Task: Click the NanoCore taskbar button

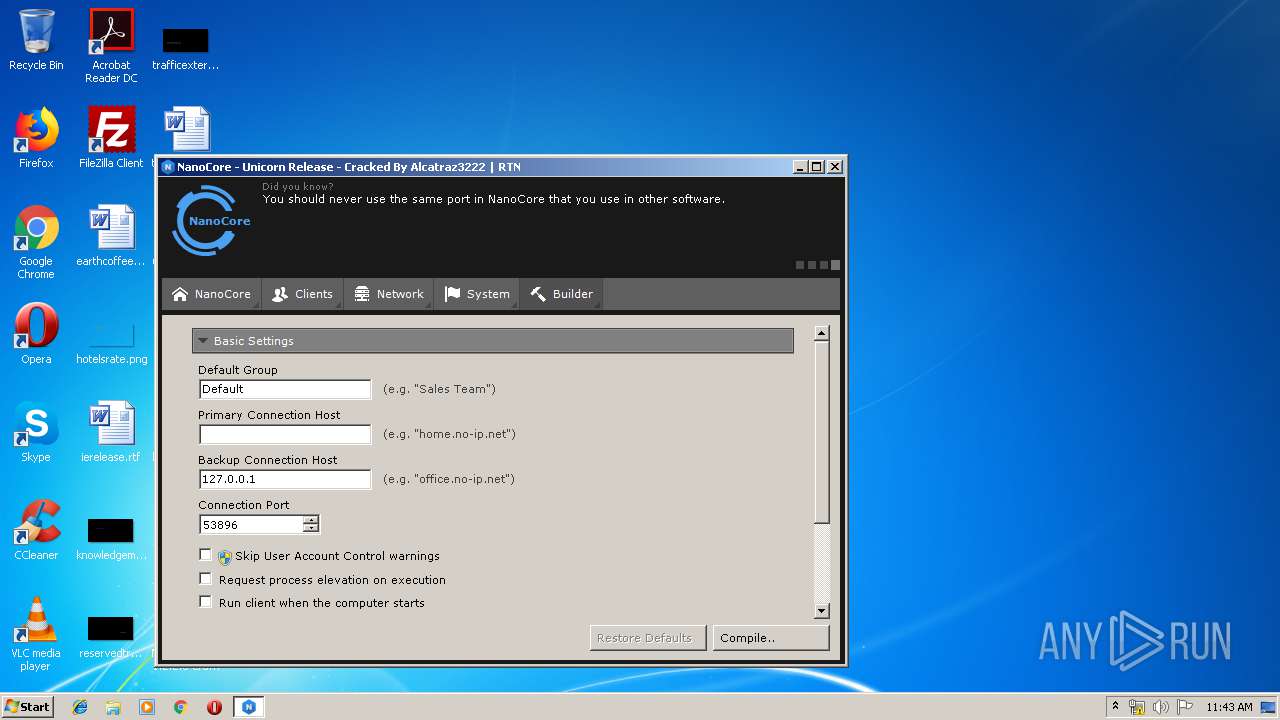Action: 249,707
